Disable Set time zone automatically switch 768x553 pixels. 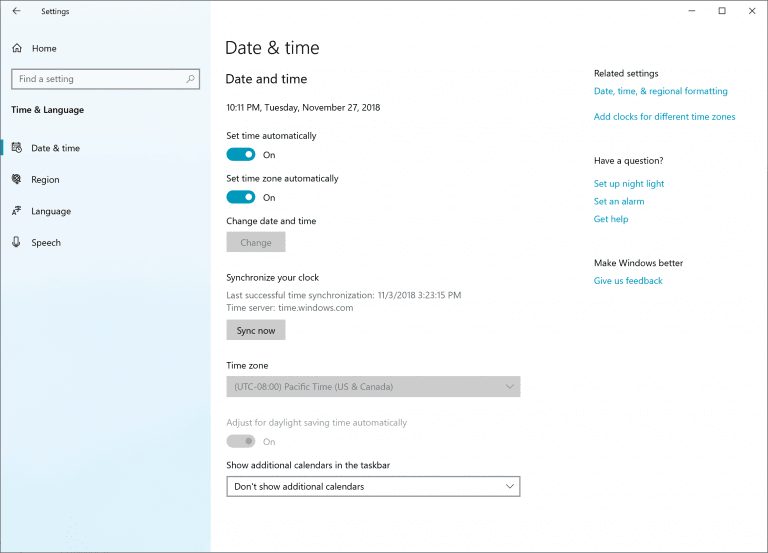pos(241,197)
